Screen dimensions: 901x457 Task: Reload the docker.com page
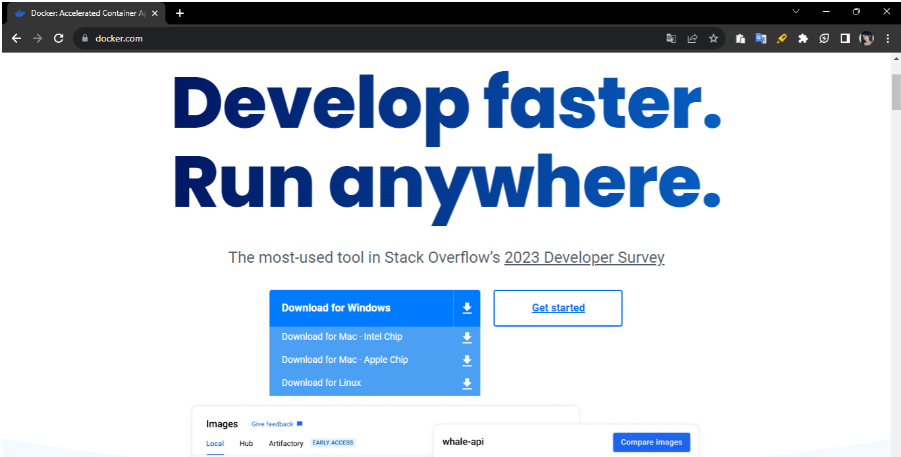pos(58,39)
